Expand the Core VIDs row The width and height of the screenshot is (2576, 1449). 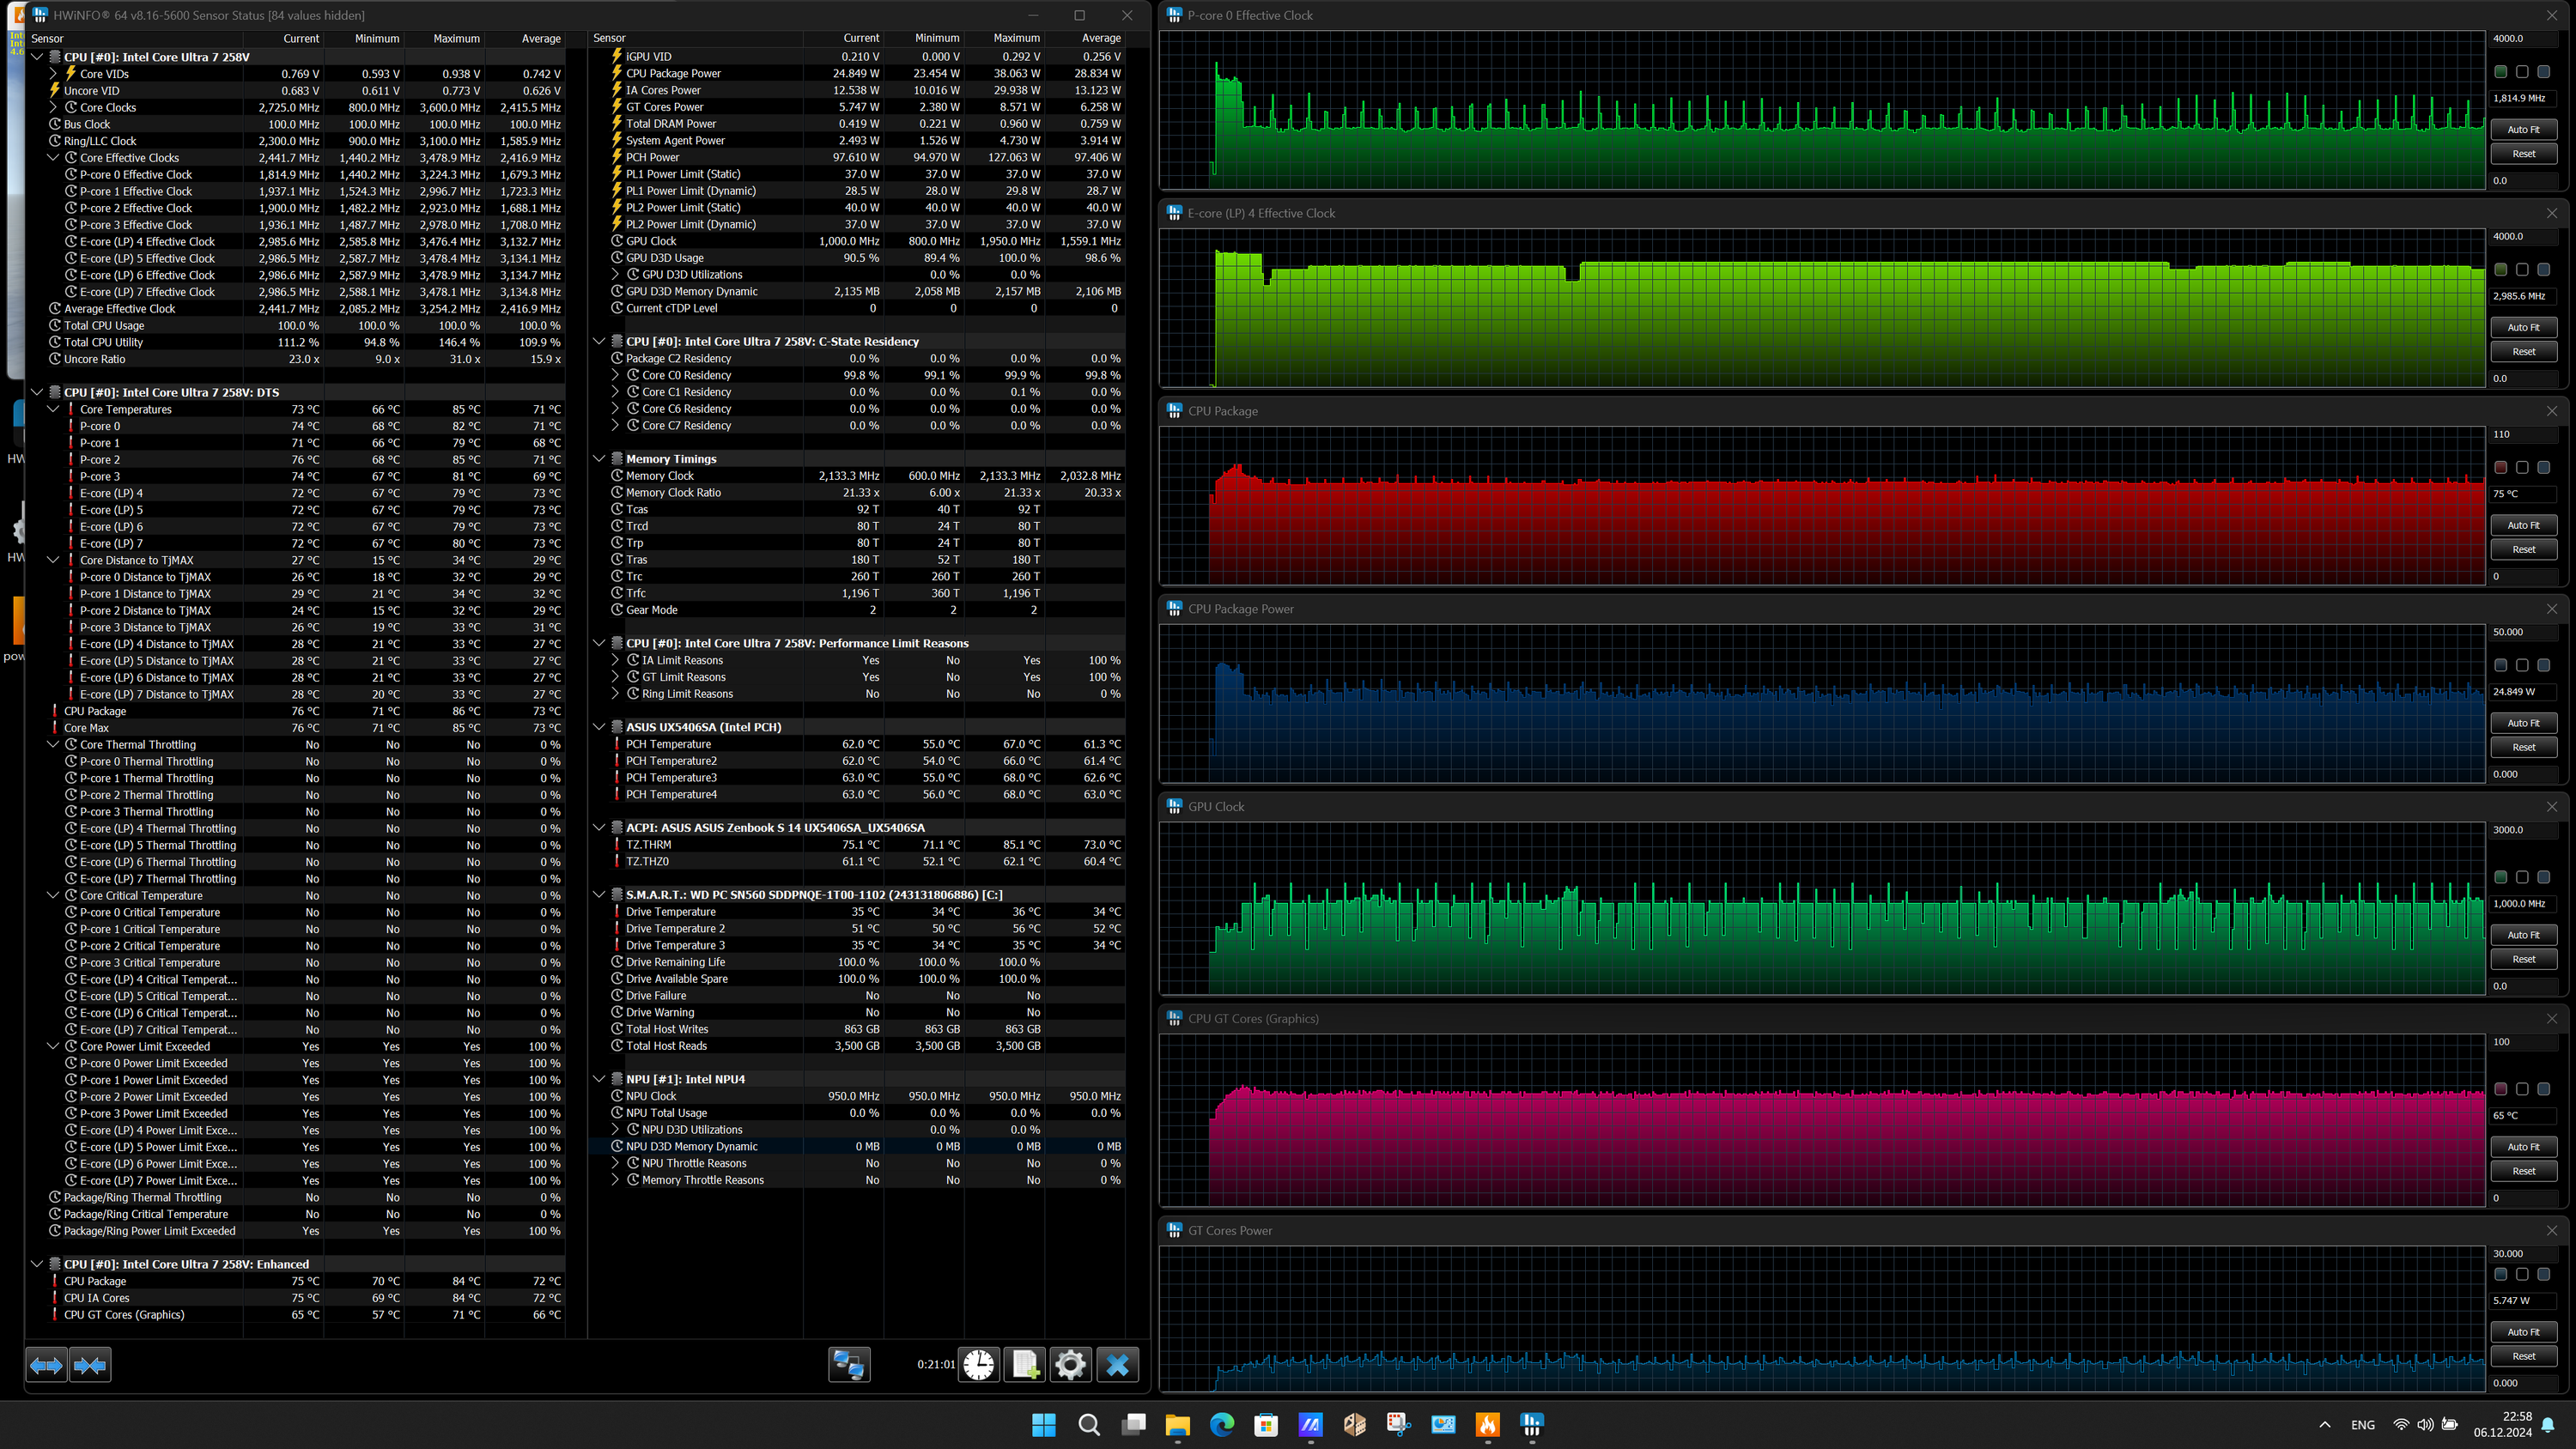(x=54, y=74)
